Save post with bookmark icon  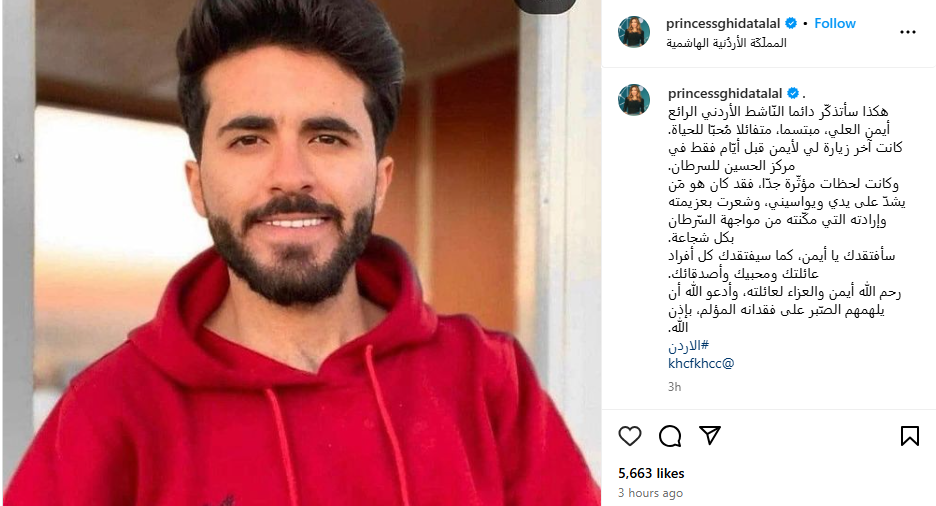pos(910,436)
